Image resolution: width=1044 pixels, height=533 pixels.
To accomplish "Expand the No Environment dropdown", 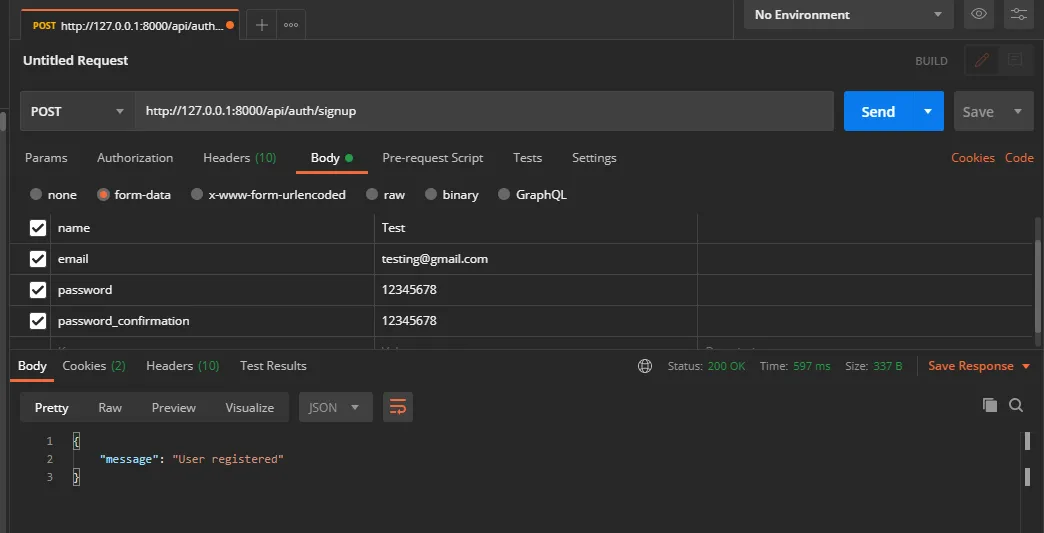I will coord(849,15).
